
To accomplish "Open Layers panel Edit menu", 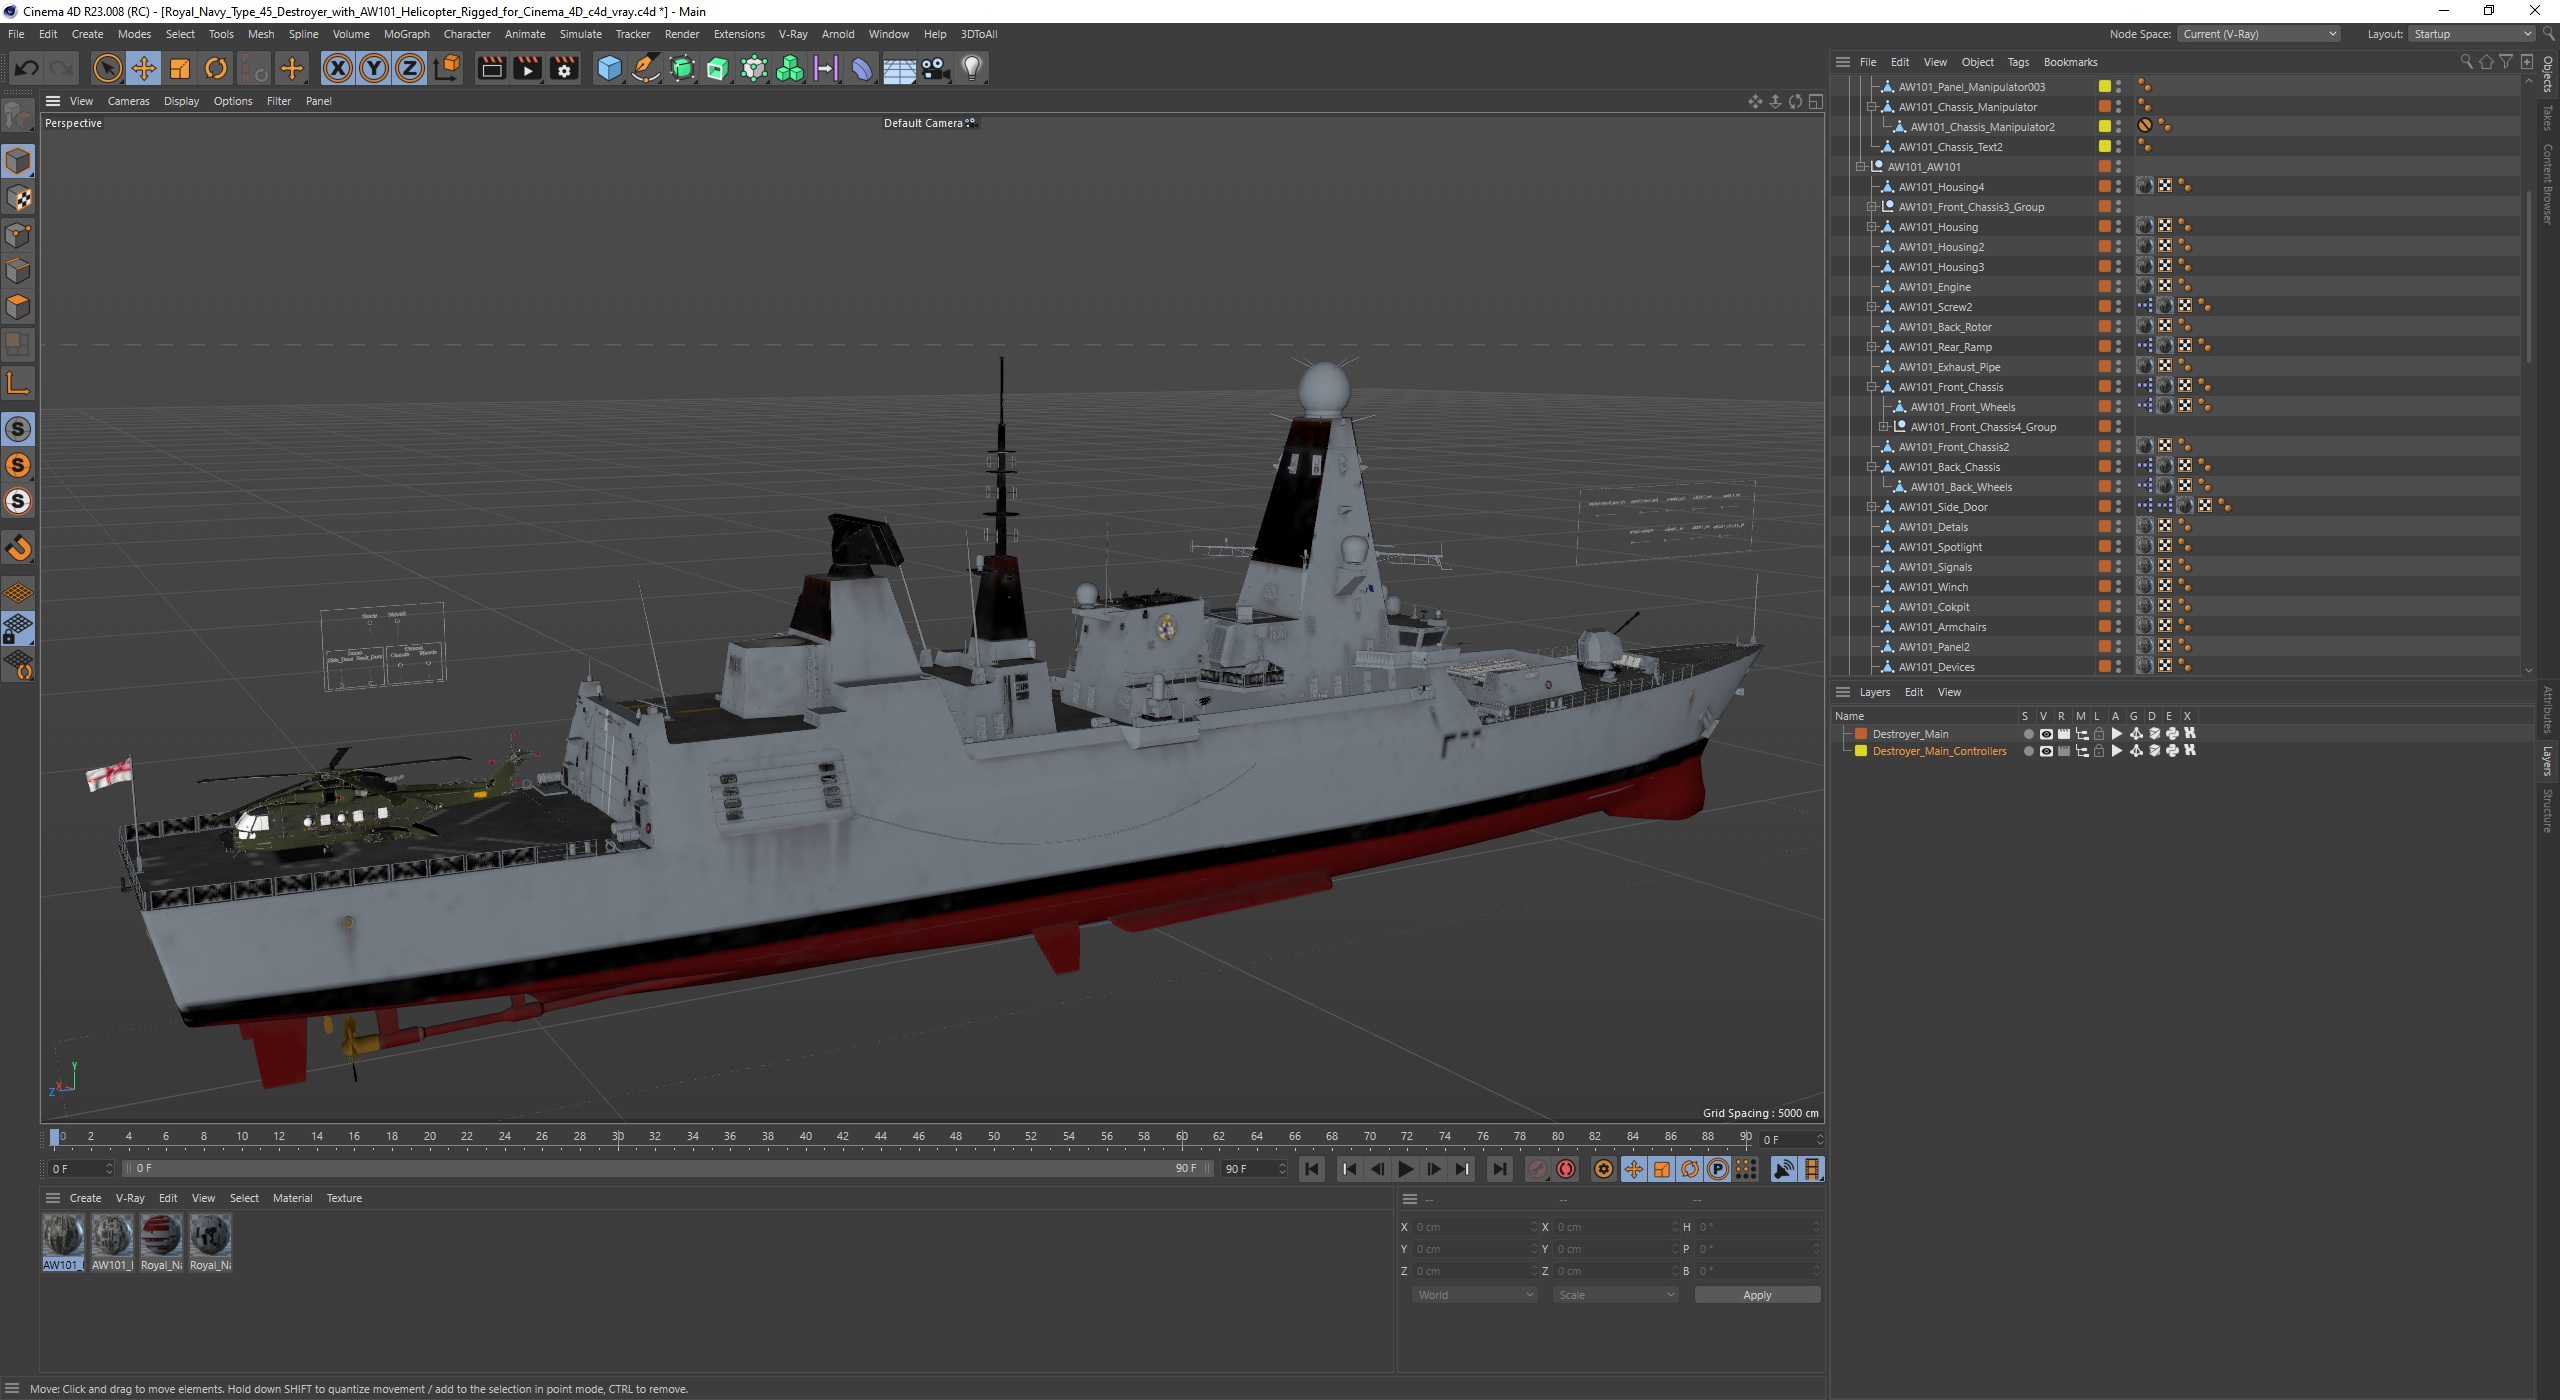I will (1913, 692).
